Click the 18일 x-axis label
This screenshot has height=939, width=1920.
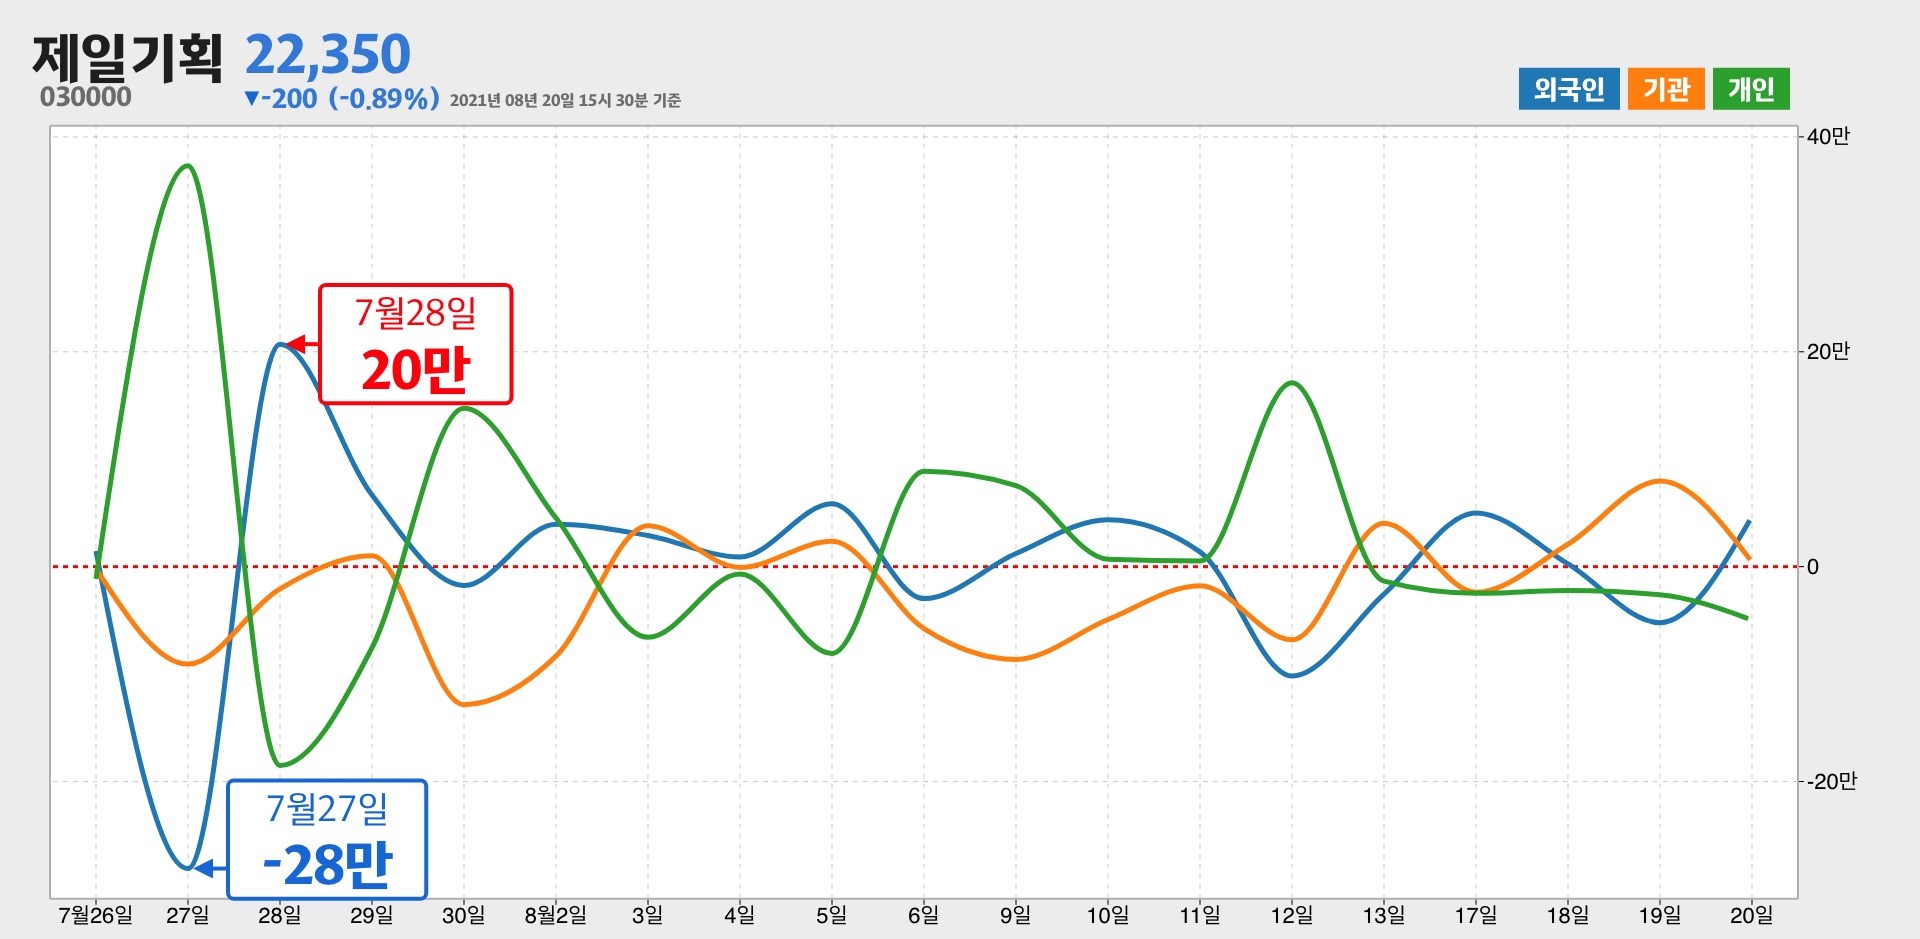tap(1568, 915)
